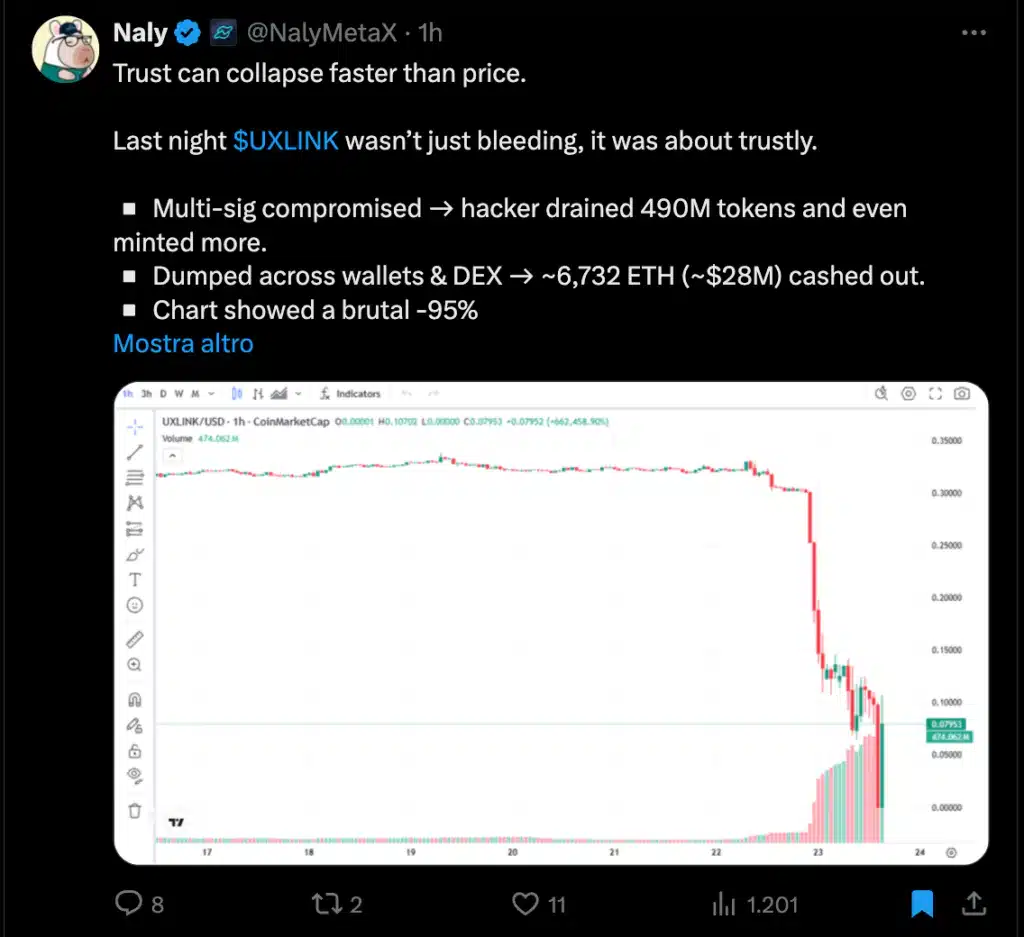Screen dimensions: 1024x937
Task: Click "Mostra altro" to expand tweet
Action: (183, 343)
